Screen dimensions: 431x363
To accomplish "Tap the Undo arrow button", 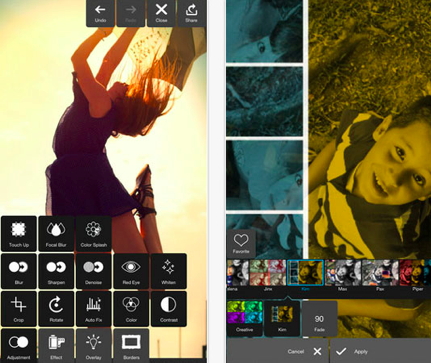I will [100, 13].
